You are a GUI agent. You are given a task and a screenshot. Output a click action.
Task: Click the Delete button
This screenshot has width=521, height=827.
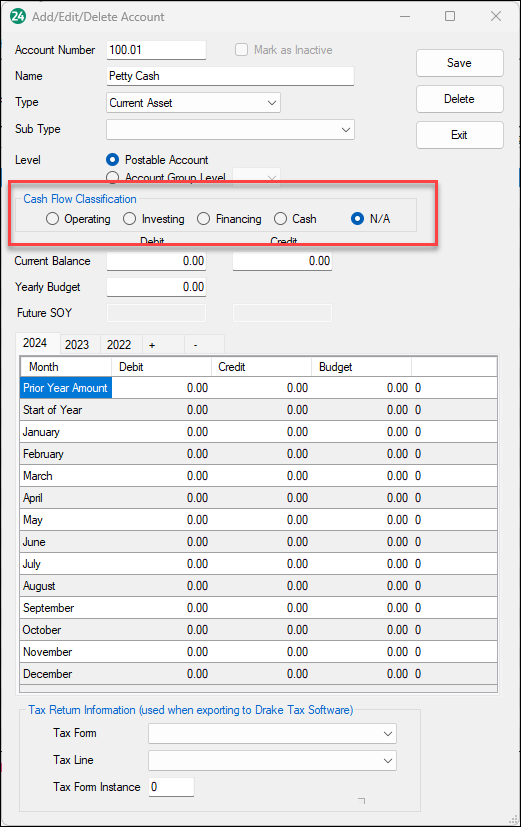click(x=459, y=99)
